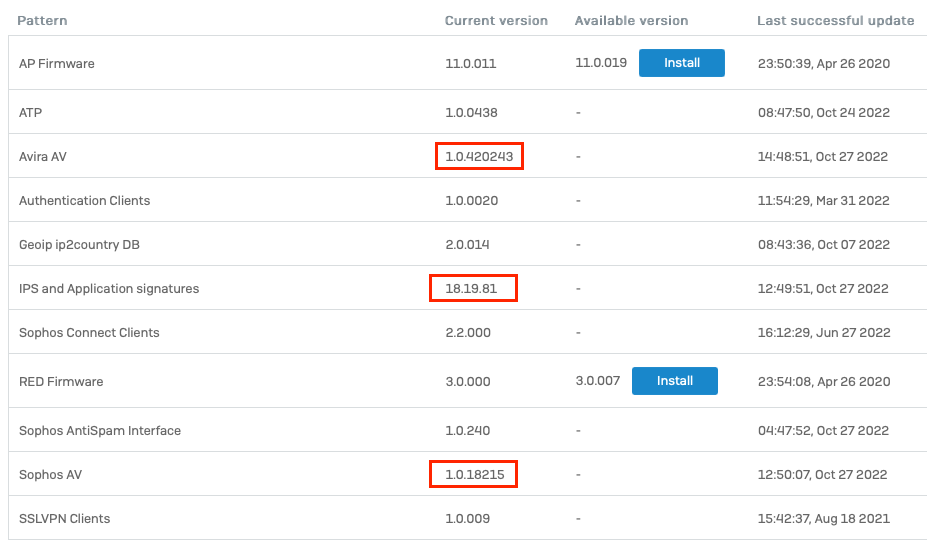Click the highlighted IPS version 18.19.81
Viewport: 927px width, 550px height.
click(473, 288)
